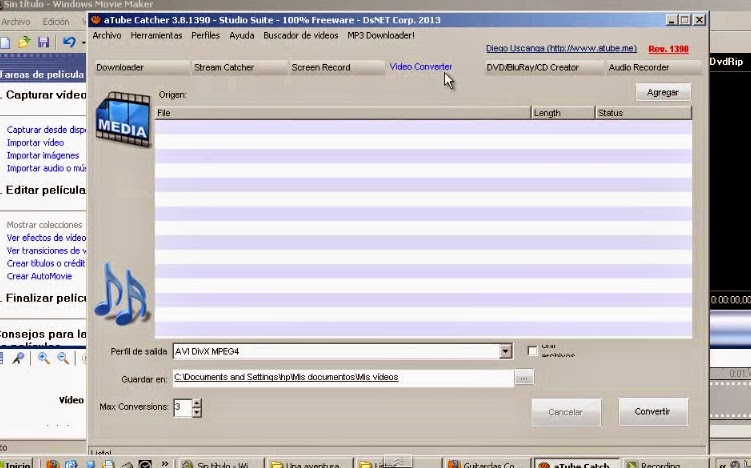Open the MP3 Downloader! menu
The width and height of the screenshot is (751, 468).
pyautogui.click(x=381, y=35)
